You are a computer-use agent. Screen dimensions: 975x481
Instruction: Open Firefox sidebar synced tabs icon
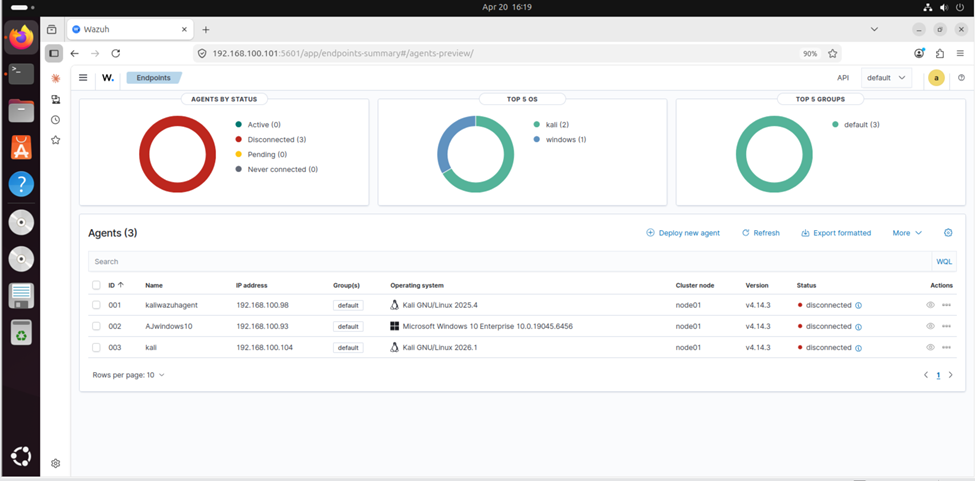pyautogui.click(x=55, y=99)
